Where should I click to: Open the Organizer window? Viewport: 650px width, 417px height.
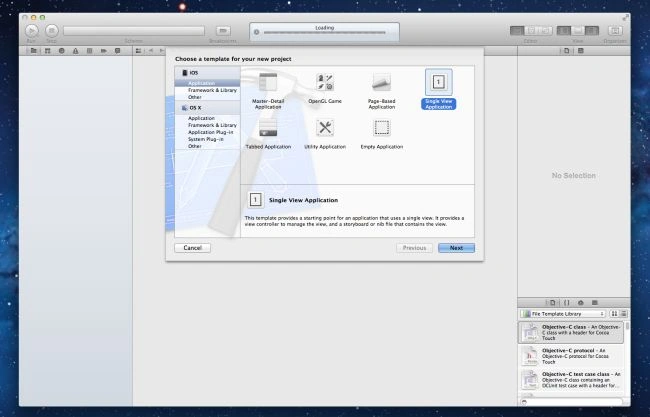[615, 31]
